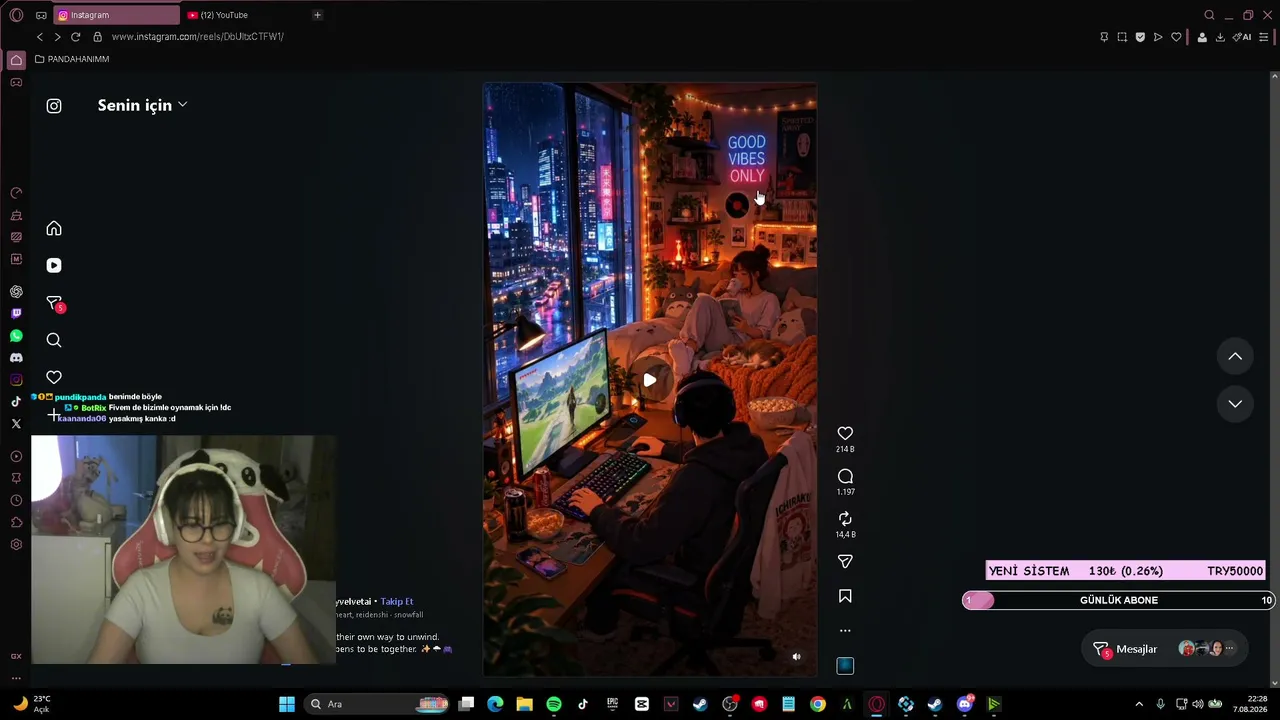Open Google Chrome from the taskbar
Image resolution: width=1280 pixels, height=720 pixels.
click(x=818, y=704)
